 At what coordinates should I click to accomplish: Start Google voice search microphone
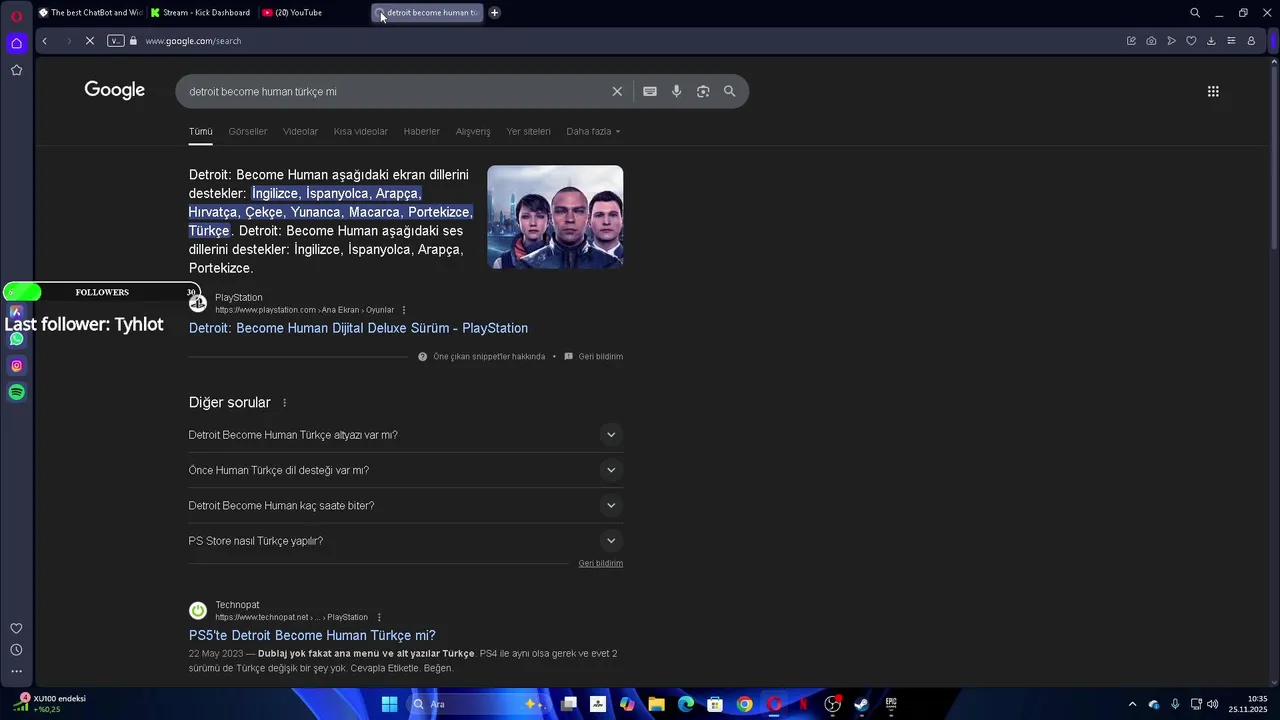pos(677,91)
